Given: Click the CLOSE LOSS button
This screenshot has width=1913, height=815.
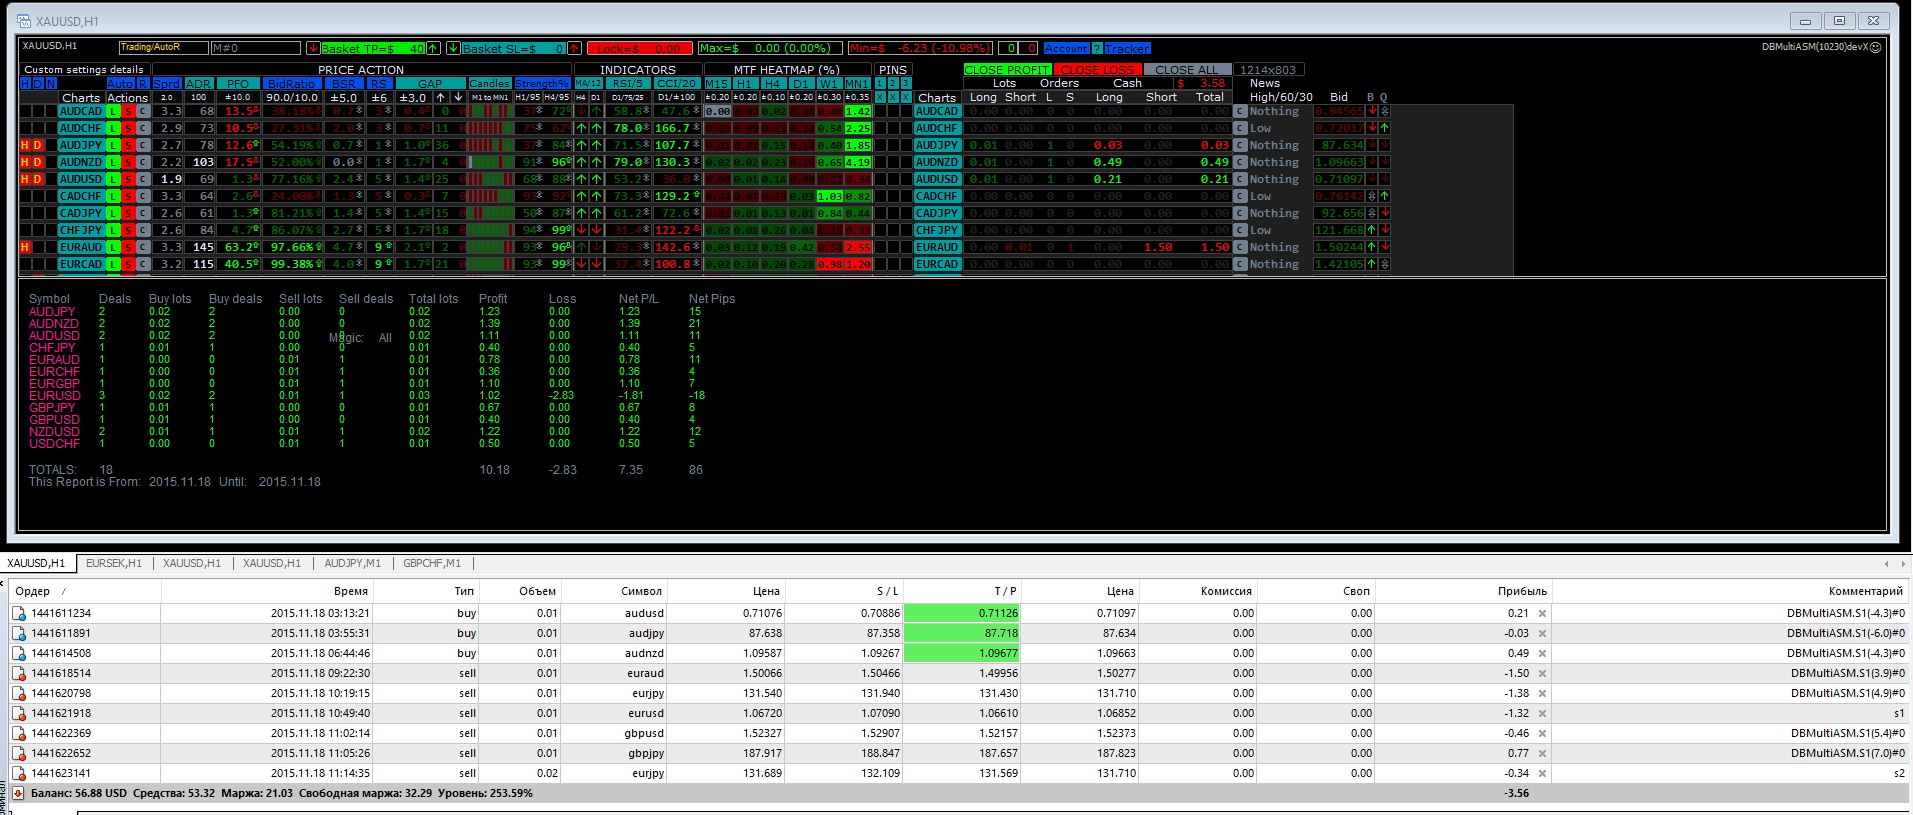Looking at the screenshot, I should click(x=1097, y=70).
